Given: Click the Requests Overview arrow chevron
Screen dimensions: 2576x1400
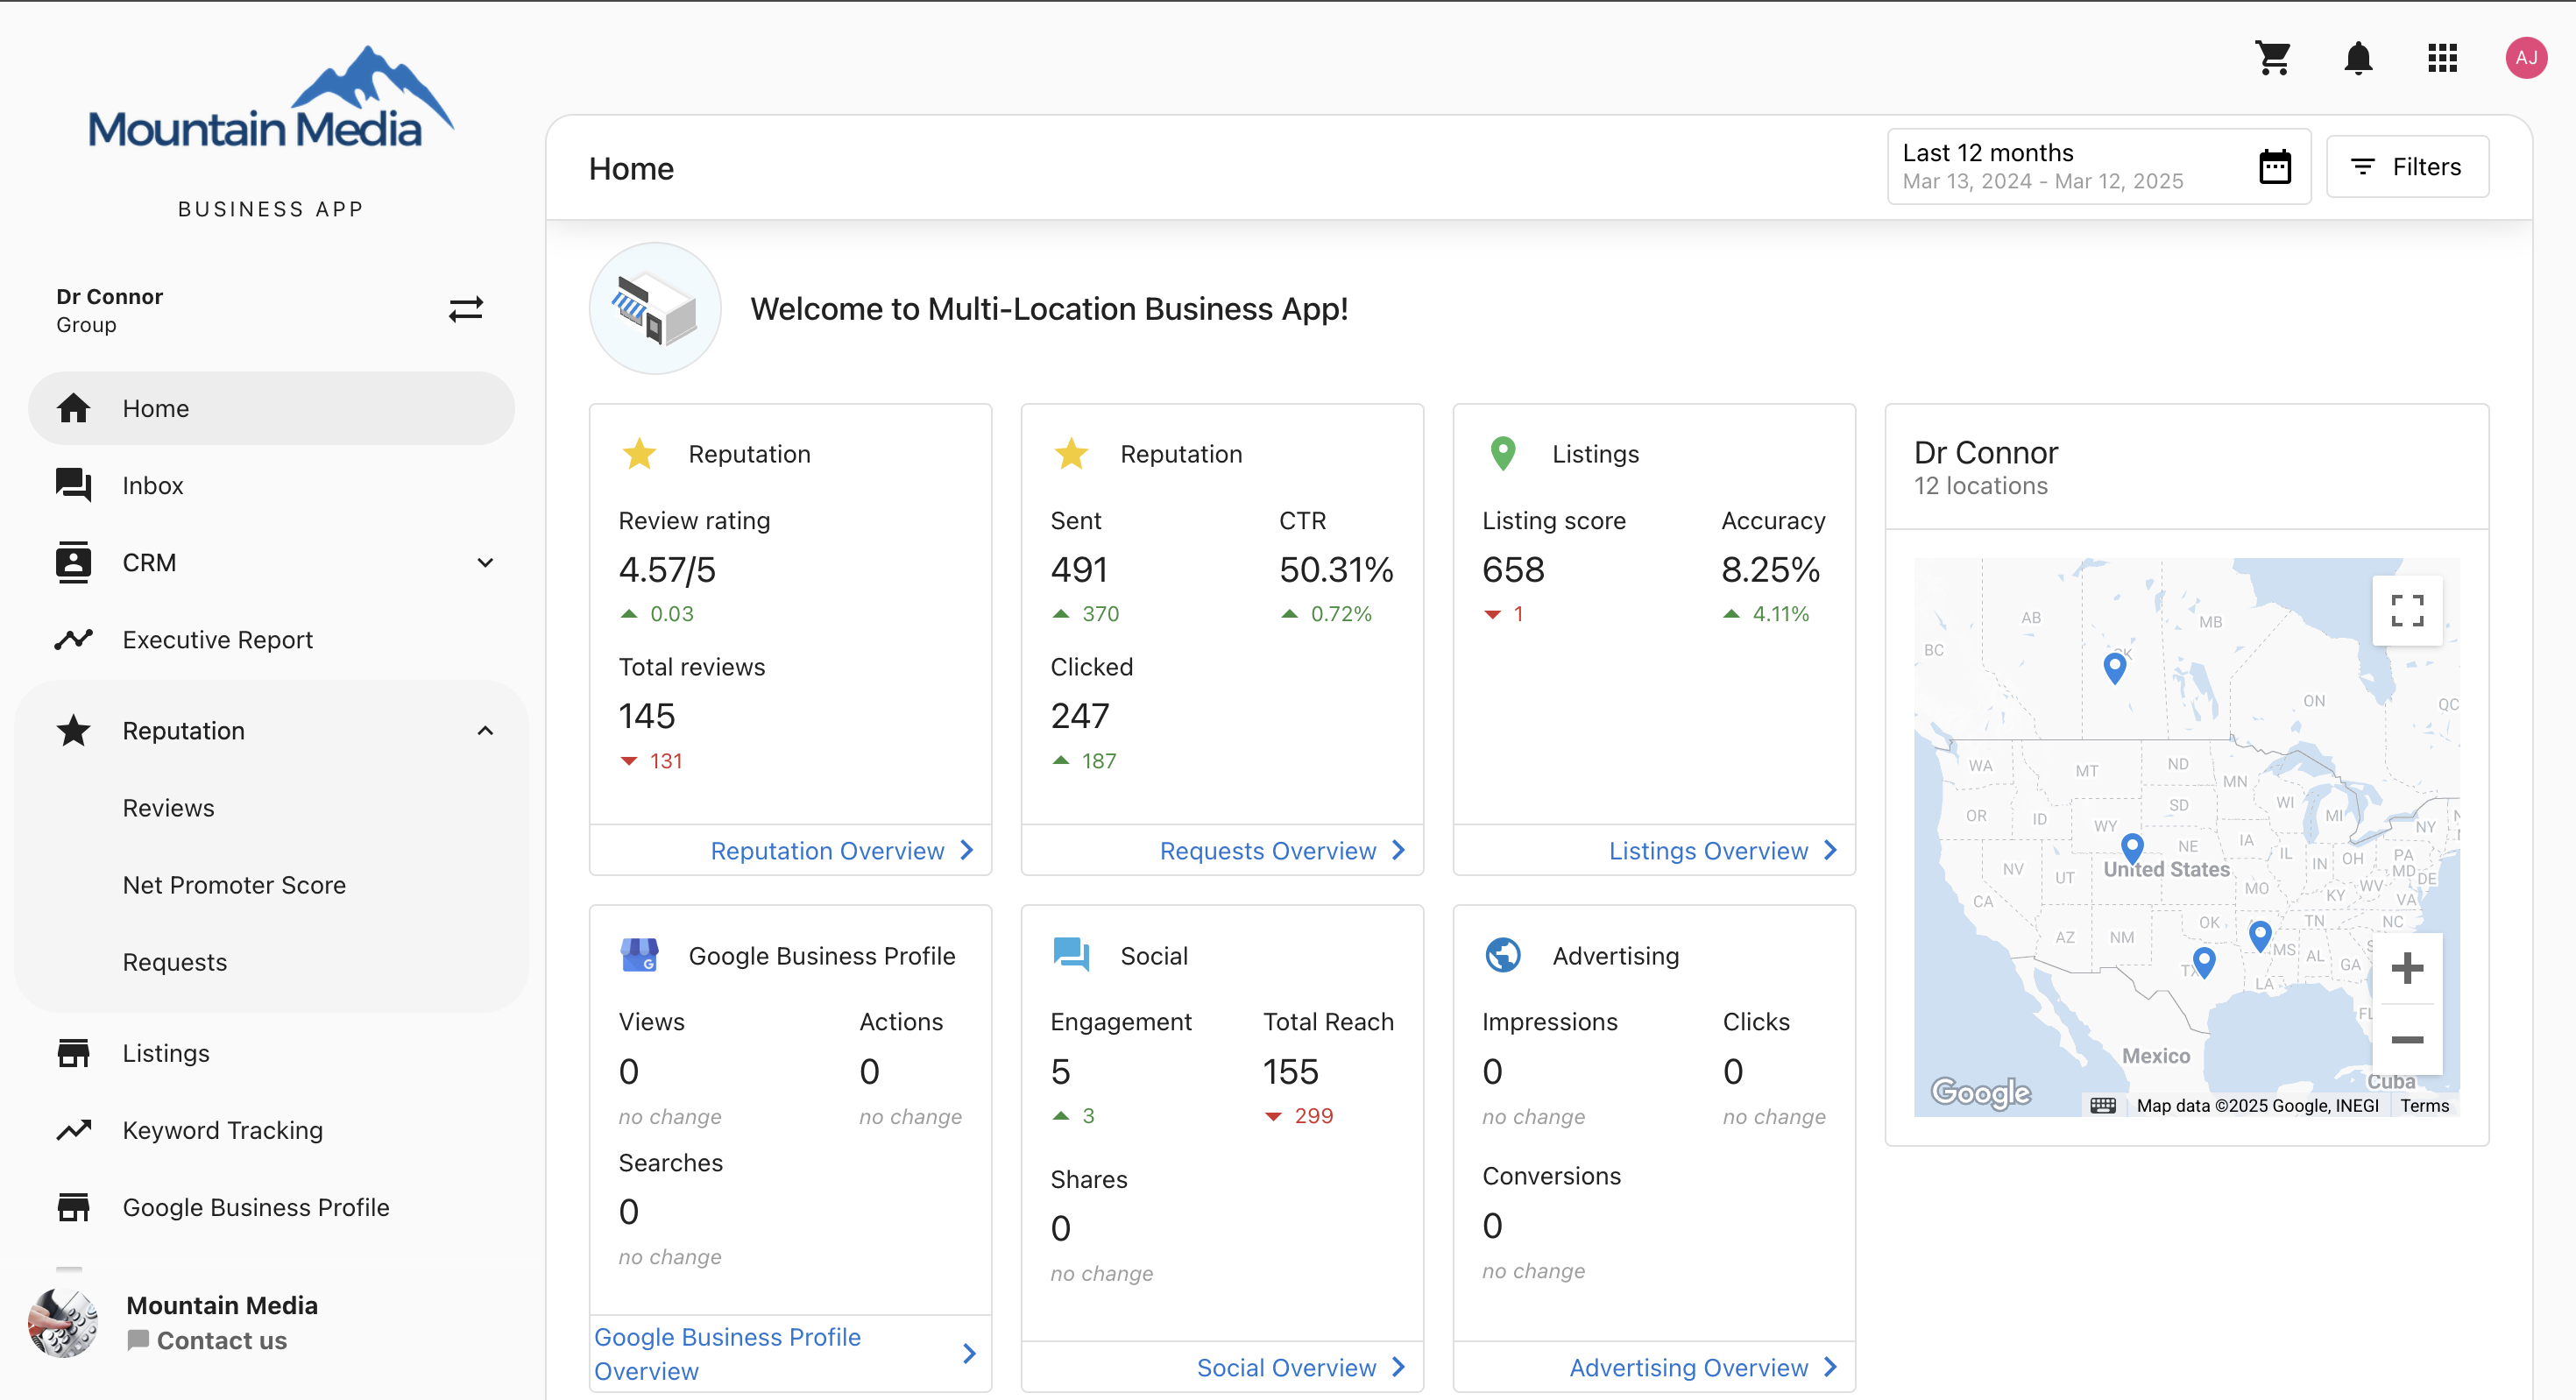Looking at the screenshot, I should tap(1399, 850).
